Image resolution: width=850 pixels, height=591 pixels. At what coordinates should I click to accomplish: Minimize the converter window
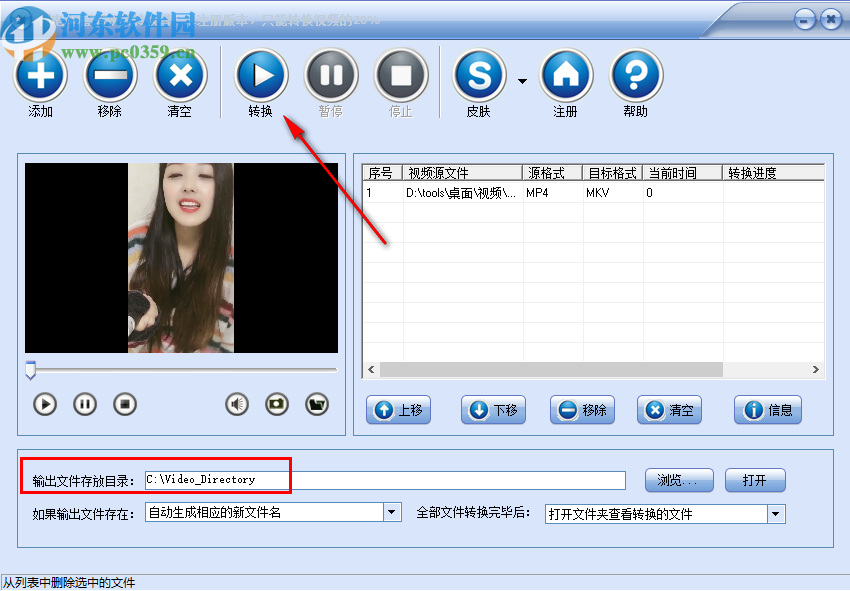(804, 21)
